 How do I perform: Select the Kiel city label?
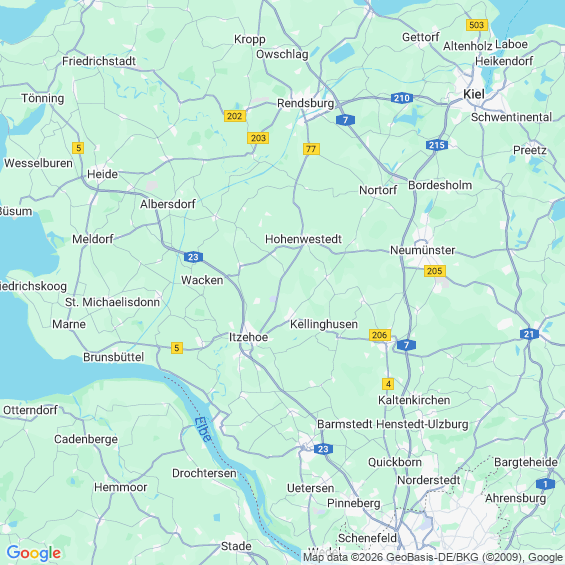[x=473, y=94]
